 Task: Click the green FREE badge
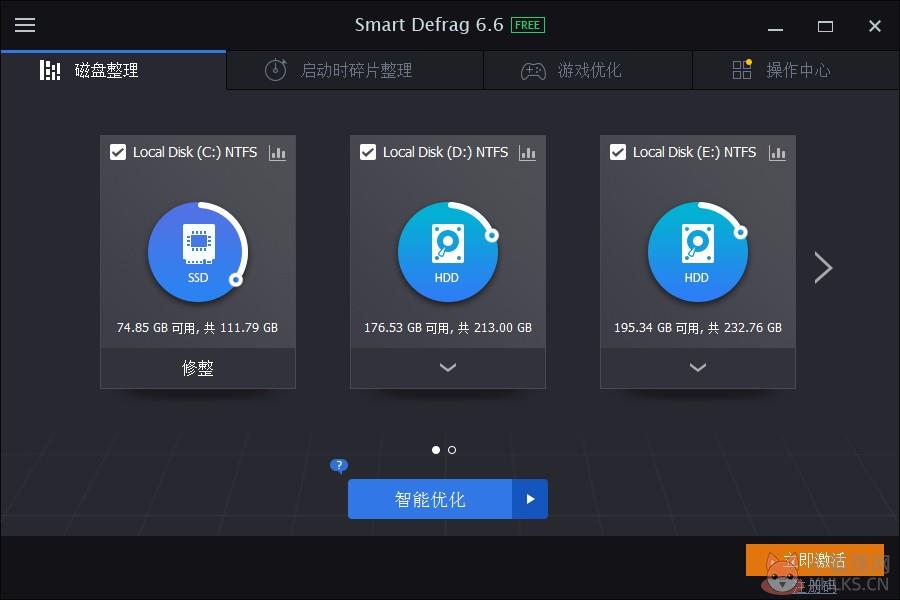[x=527, y=25]
